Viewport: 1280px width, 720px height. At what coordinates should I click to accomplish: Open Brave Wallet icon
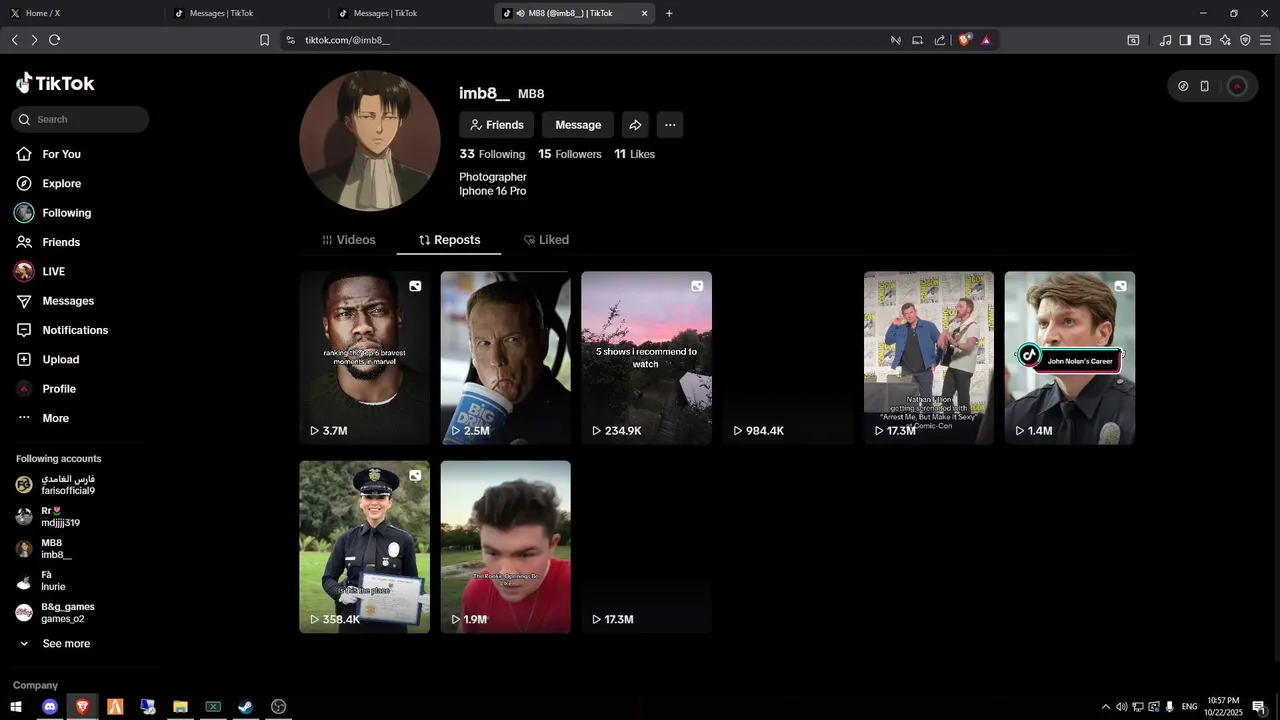tap(1205, 40)
